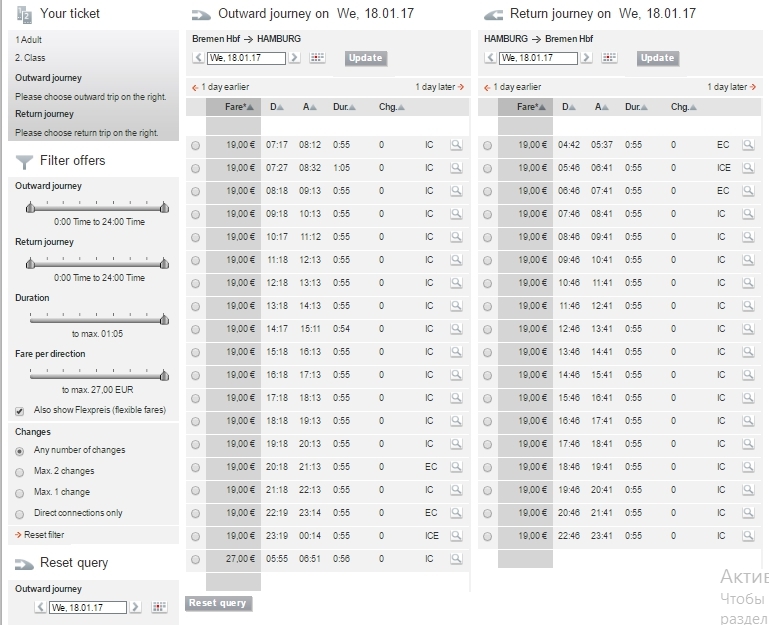Show details for the 23:19 ICE outward train
The height and width of the screenshot is (625, 769).
[456, 536]
